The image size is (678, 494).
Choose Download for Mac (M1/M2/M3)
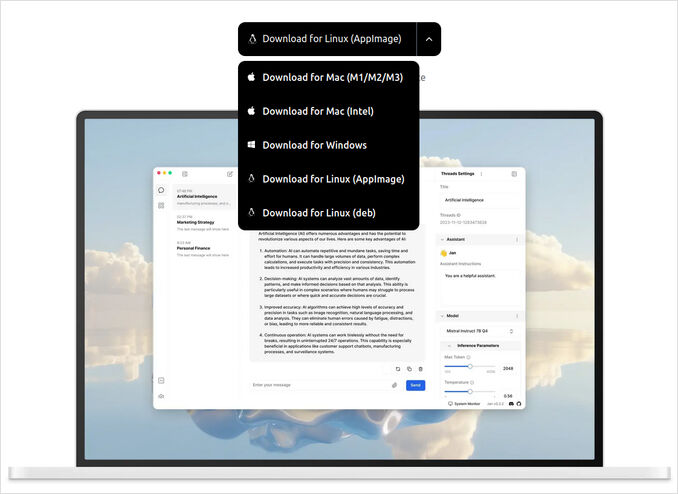pos(329,77)
